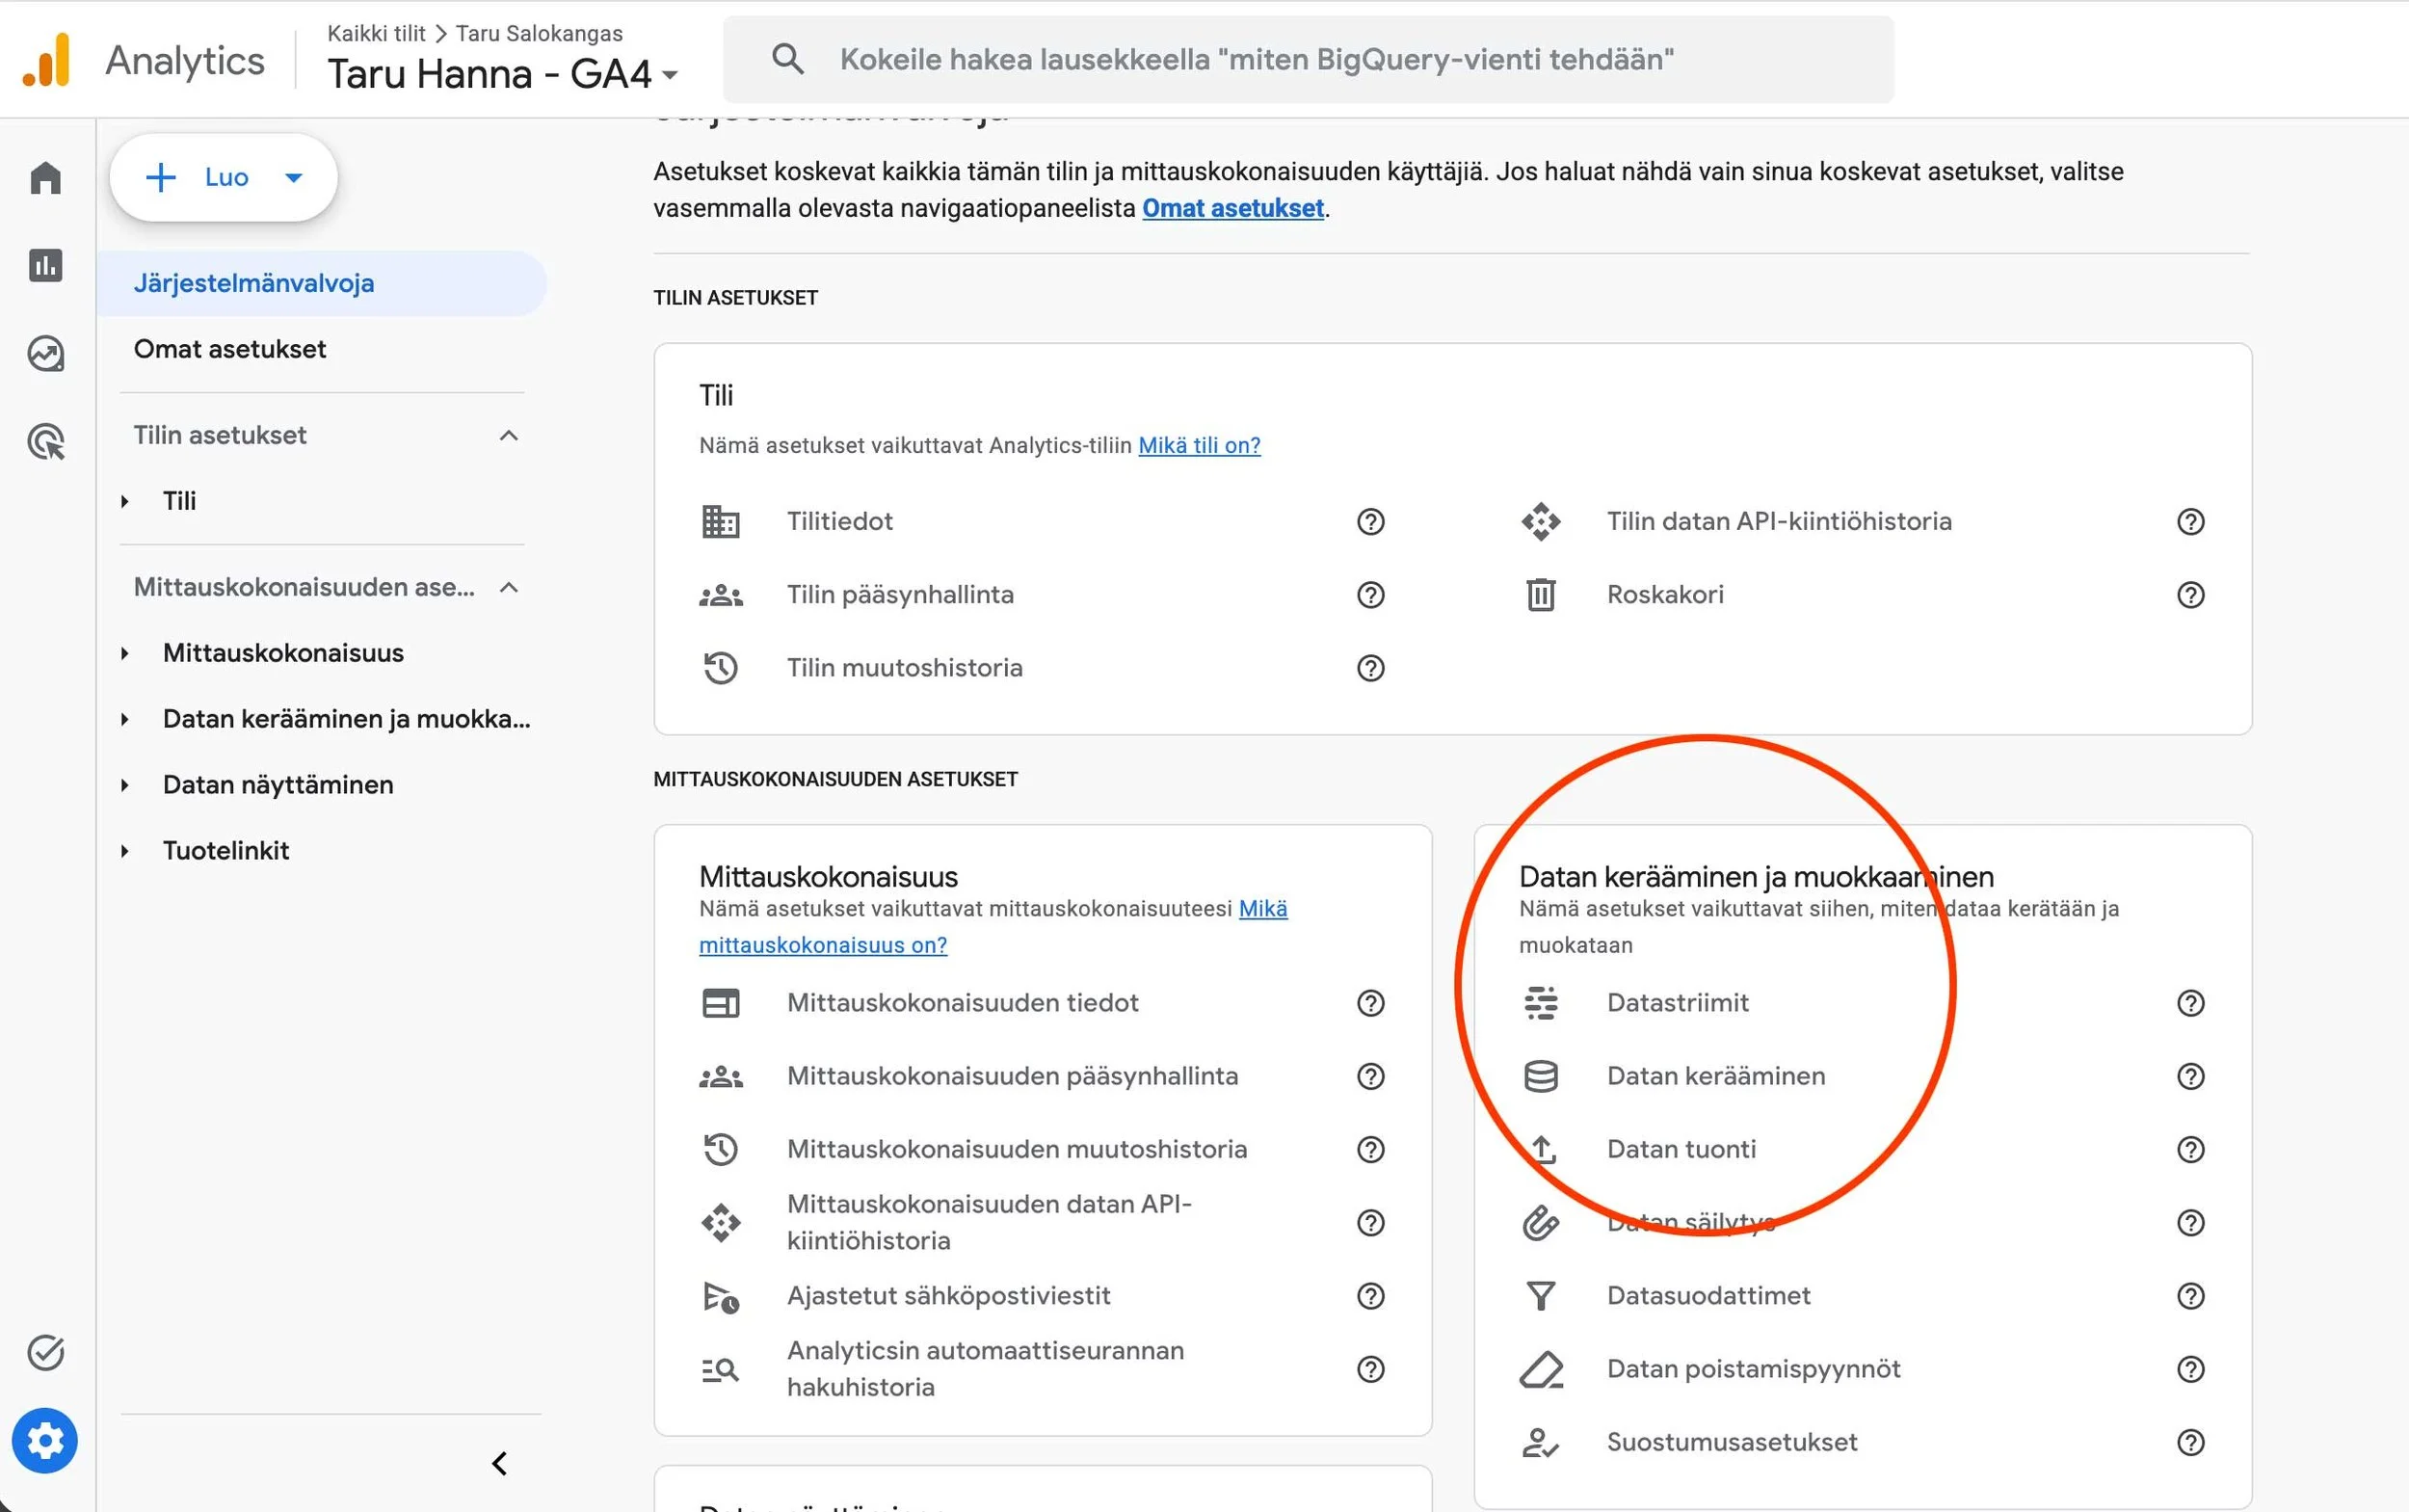Click the search magnifier icon
Viewport: 2409px width, 1512px height.
point(788,59)
